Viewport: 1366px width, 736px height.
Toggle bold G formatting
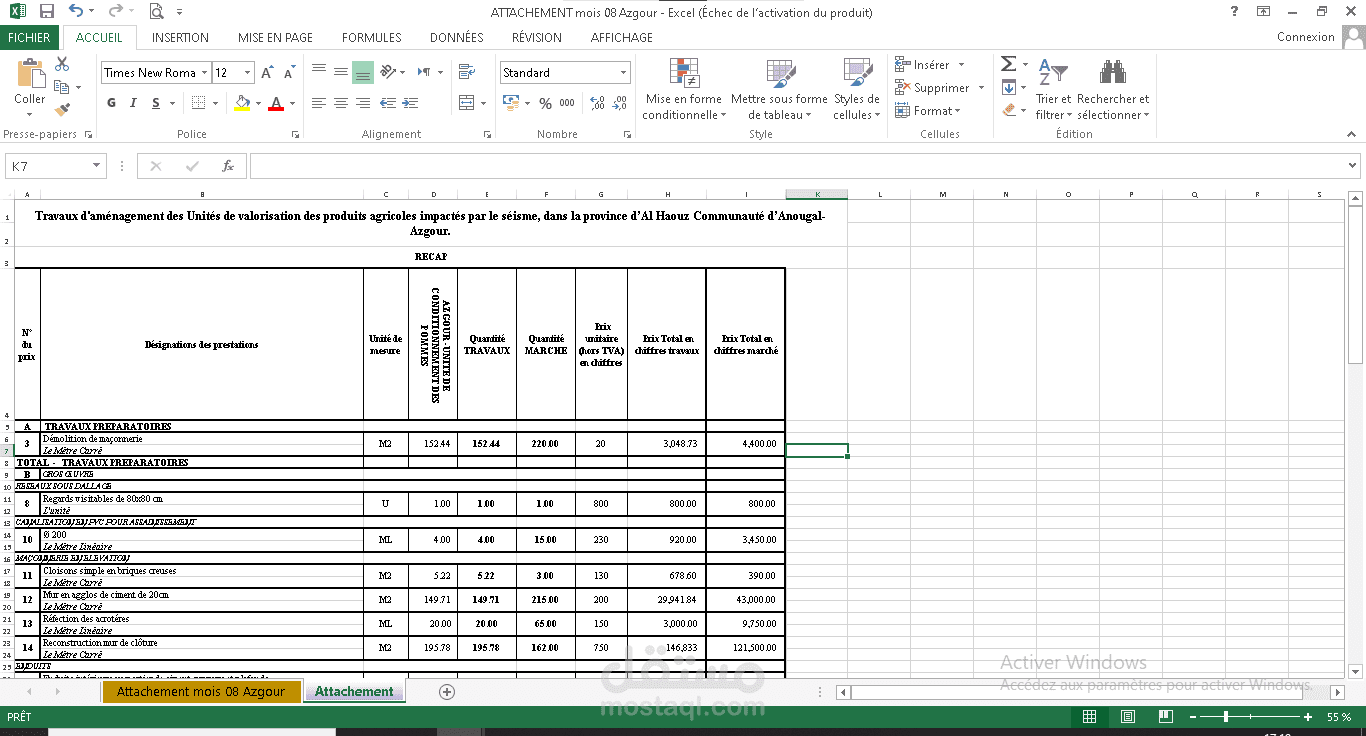[111, 103]
